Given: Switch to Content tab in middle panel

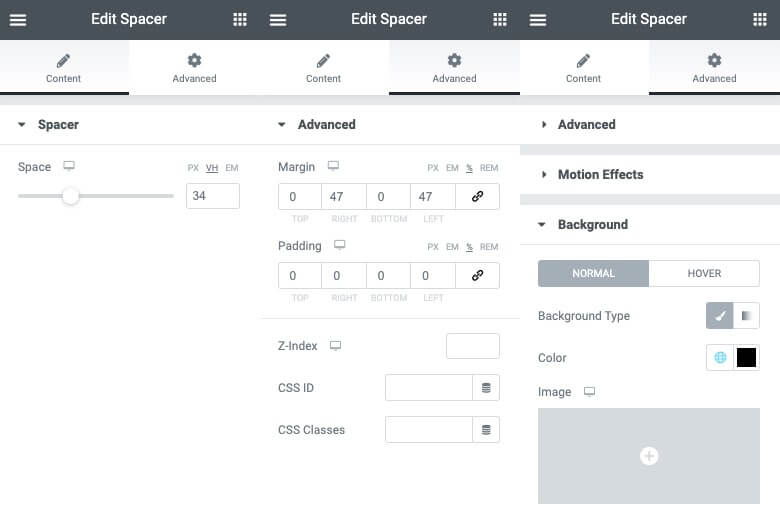Looking at the screenshot, I should [323, 68].
